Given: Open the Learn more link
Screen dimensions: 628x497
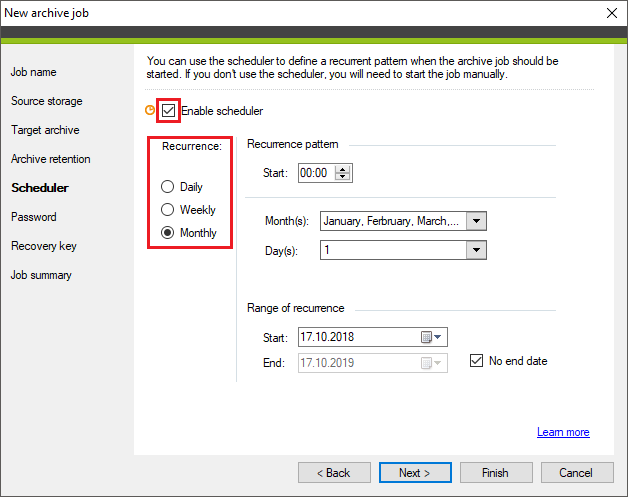Looking at the screenshot, I should (x=563, y=432).
